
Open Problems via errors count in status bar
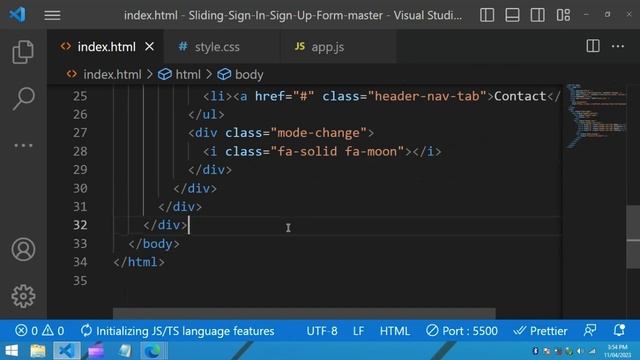[x=27, y=331]
